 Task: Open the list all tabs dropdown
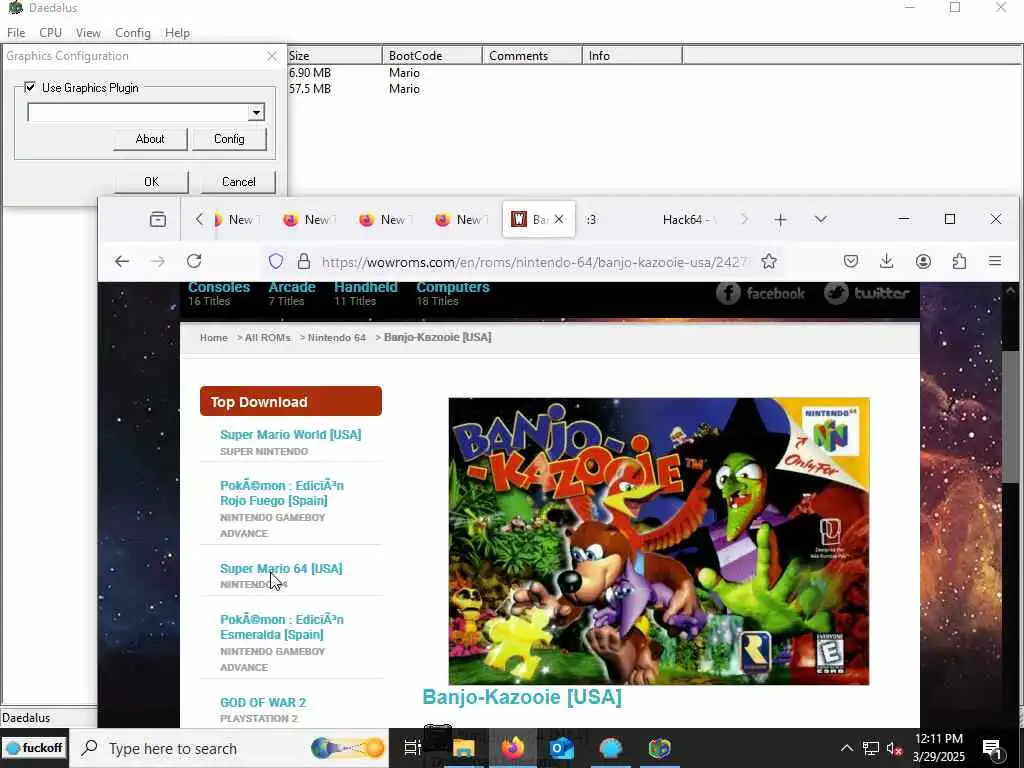[821, 219]
